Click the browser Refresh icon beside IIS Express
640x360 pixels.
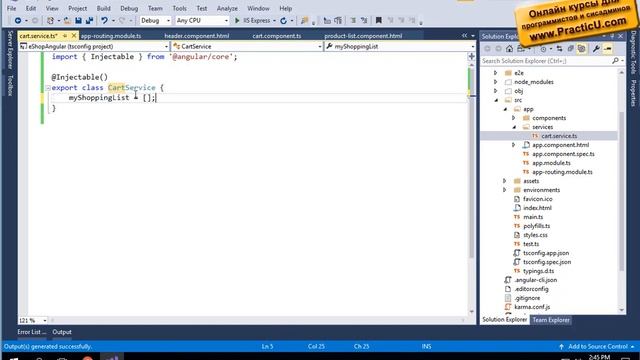(x=283, y=20)
